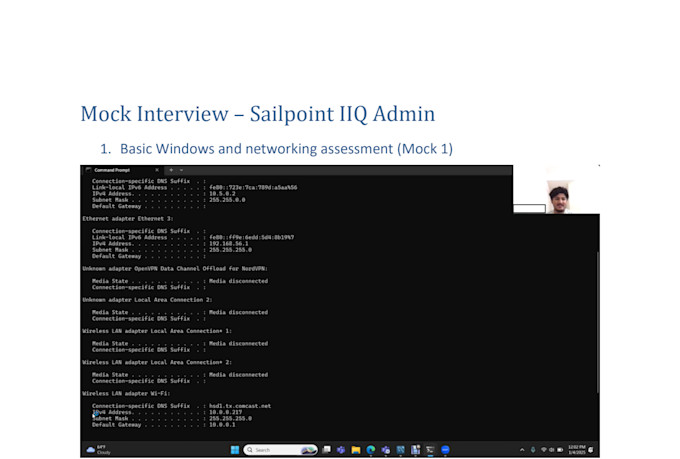Image resolution: width=680 pixels, height=459 pixels.
Task: Click Unknown adapter Local Area Connection 2 line
Action: 147,300
